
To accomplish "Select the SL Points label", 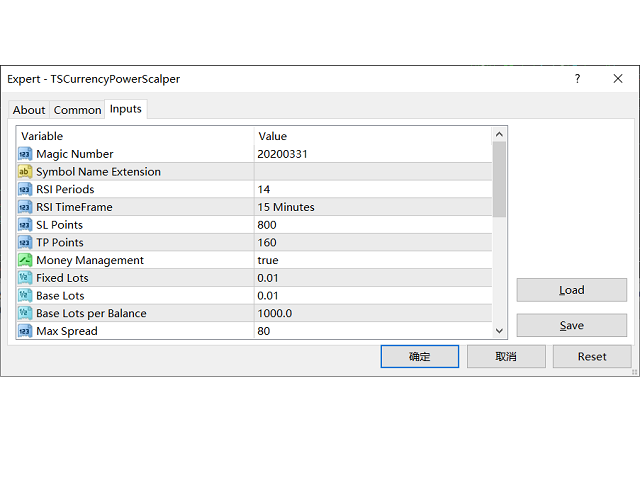I will [x=60, y=225].
